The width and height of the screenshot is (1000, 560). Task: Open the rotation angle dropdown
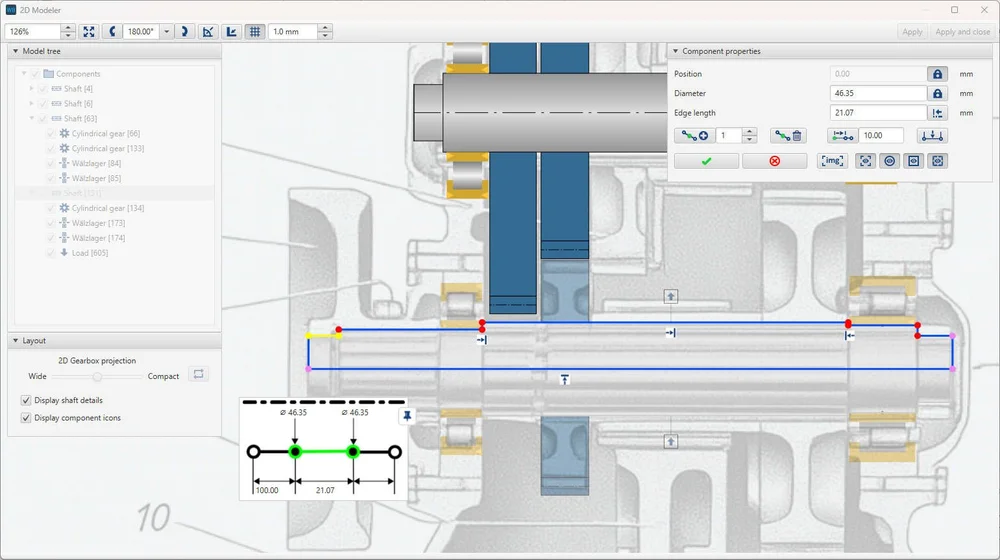pos(166,31)
